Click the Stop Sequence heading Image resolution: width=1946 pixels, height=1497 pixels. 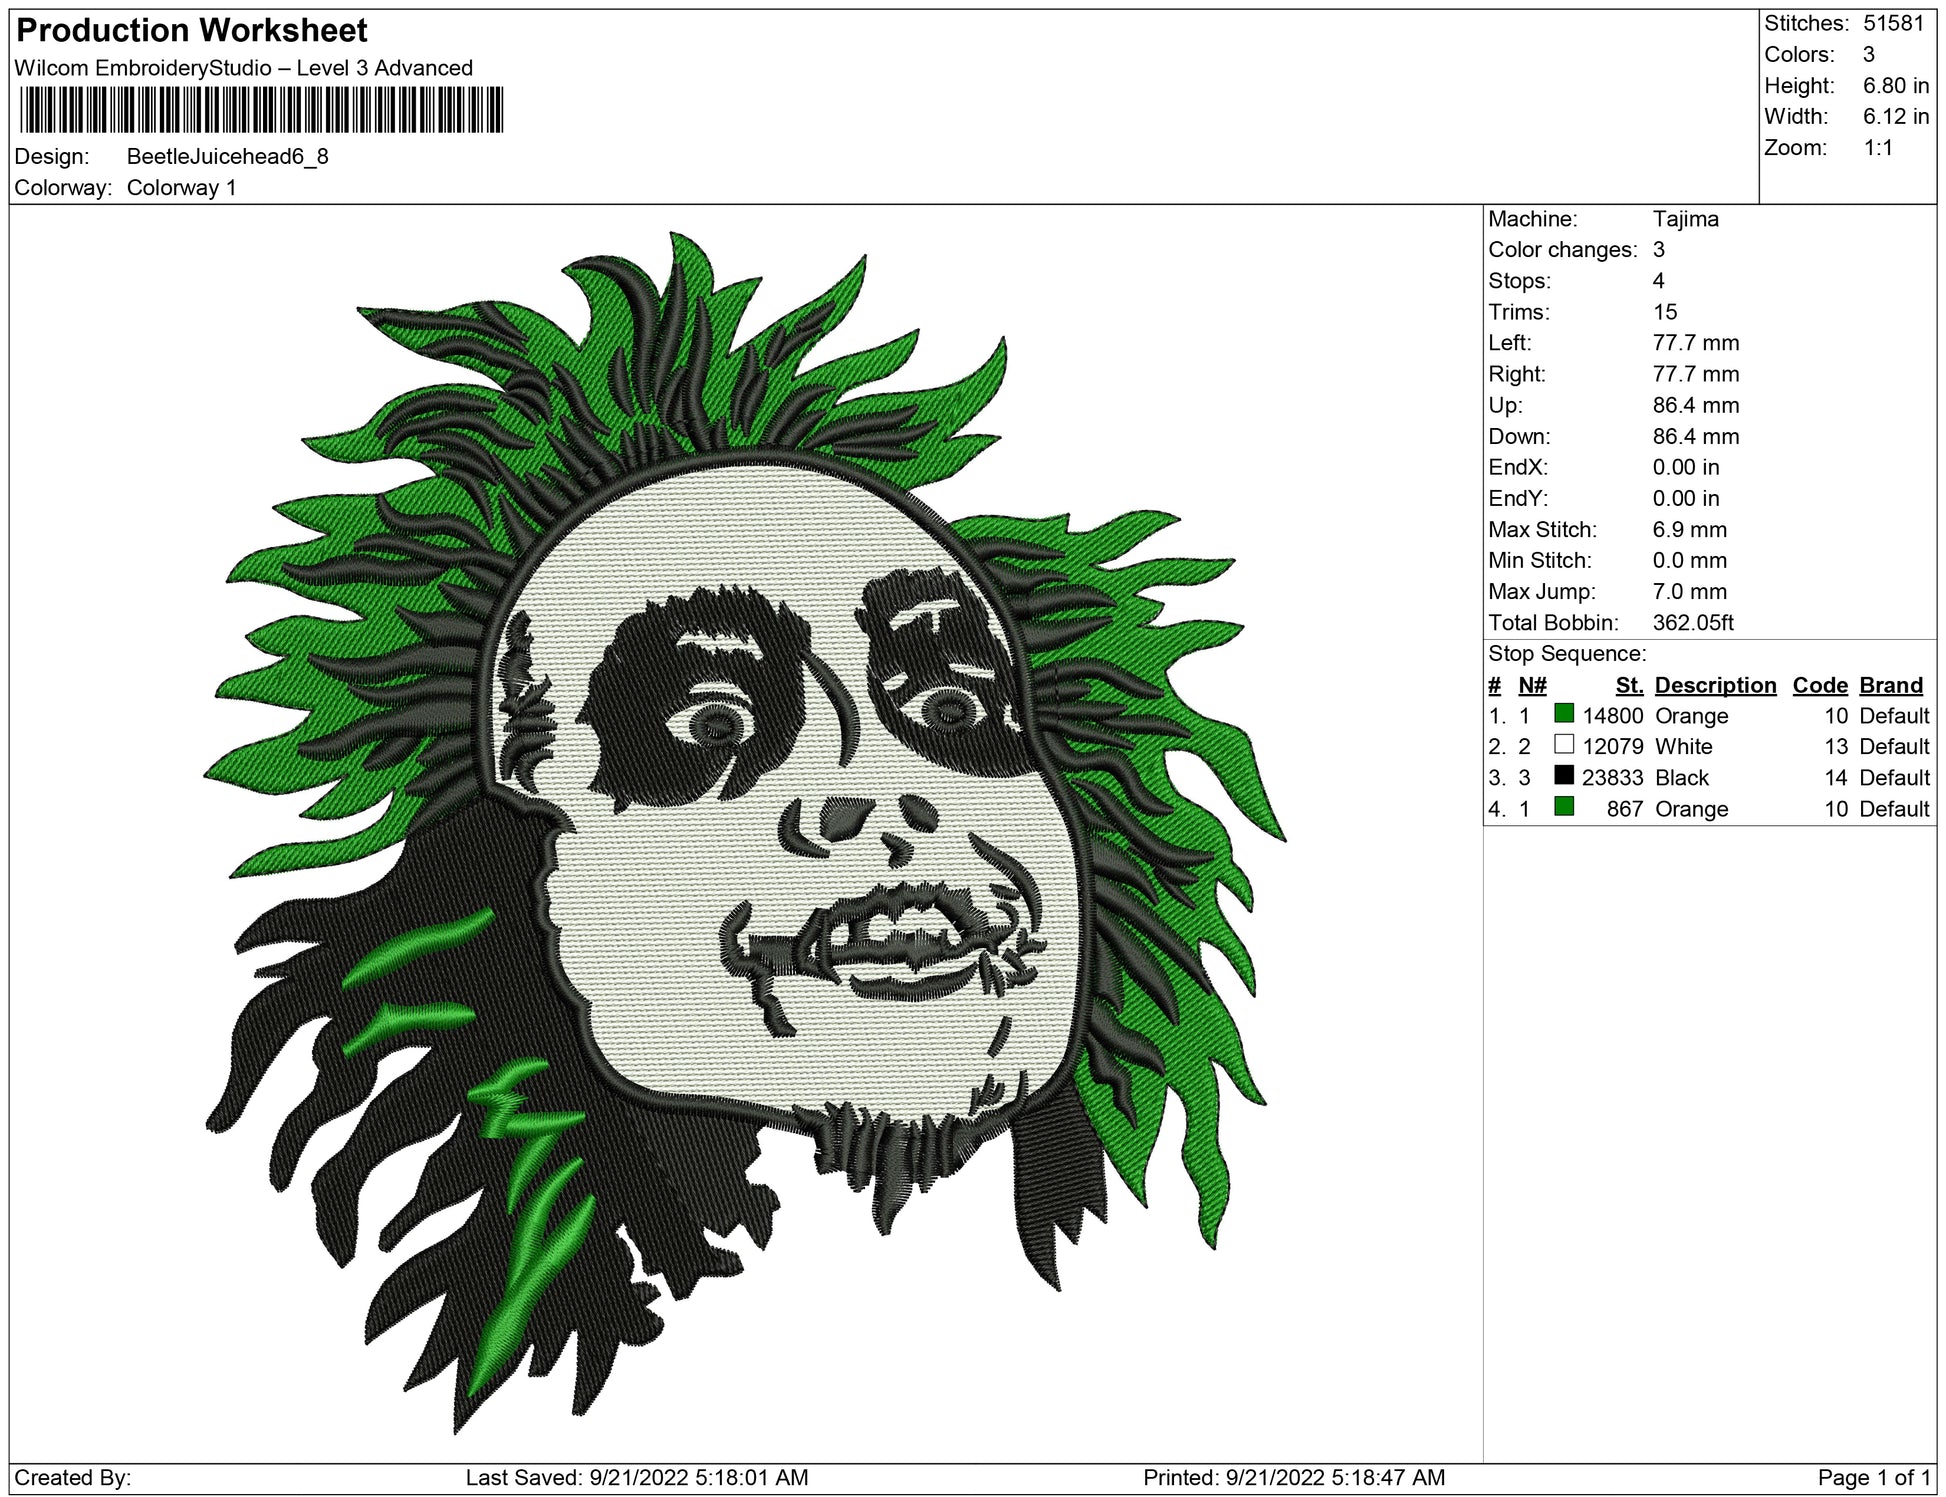[1566, 654]
